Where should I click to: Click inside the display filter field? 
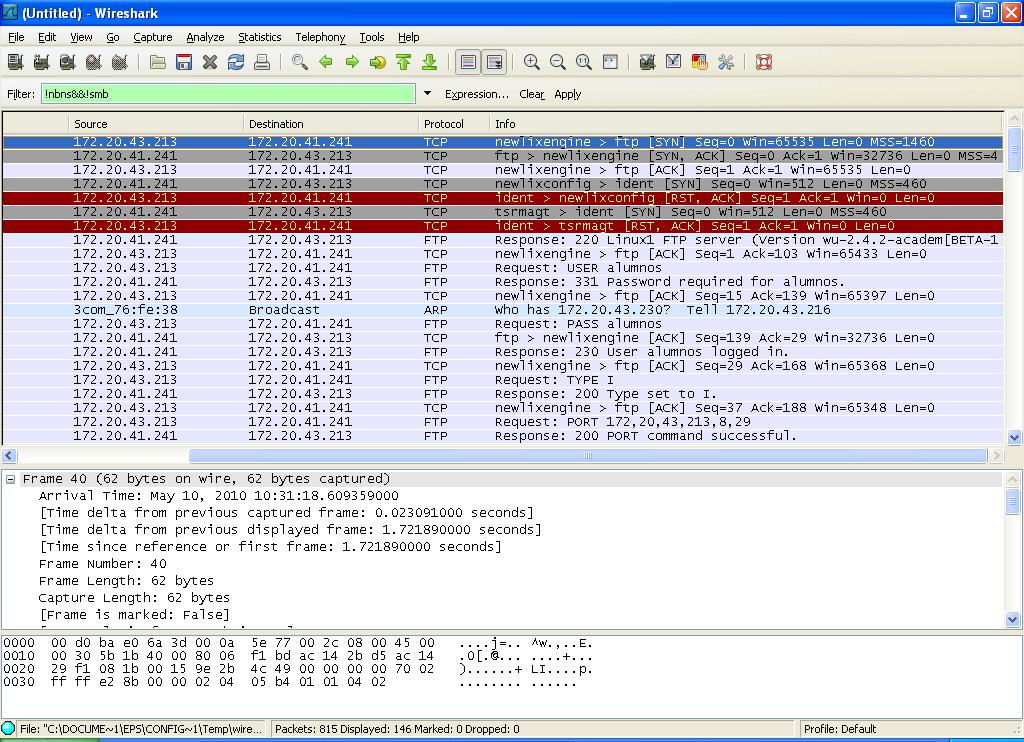pos(228,94)
